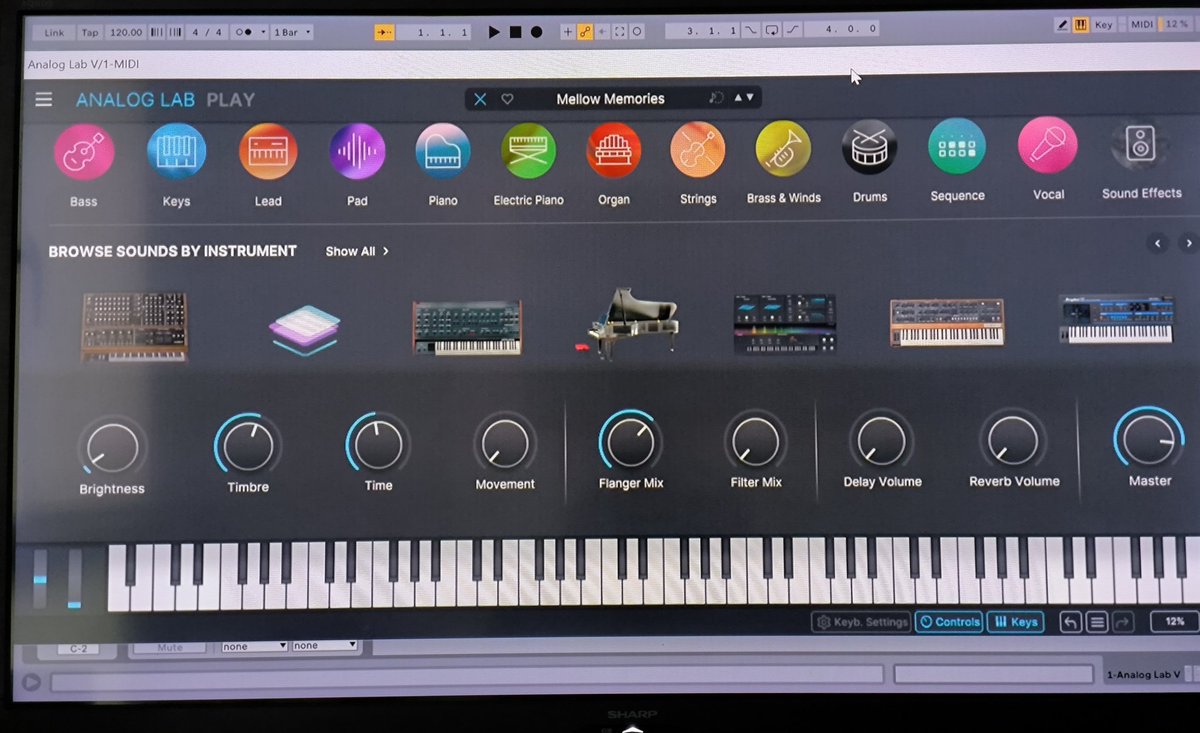Image resolution: width=1200 pixels, height=733 pixels.
Task: Undo last change with back arrow icon
Action: click(x=1070, y=622)
